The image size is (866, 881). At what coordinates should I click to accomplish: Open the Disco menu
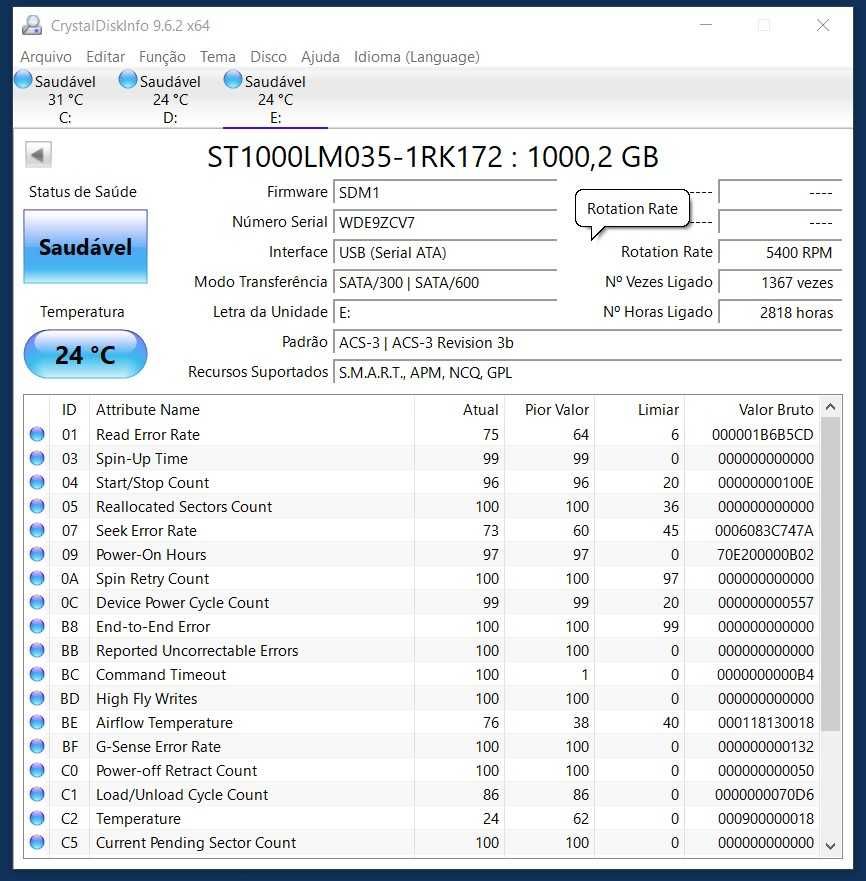[269, 57]
